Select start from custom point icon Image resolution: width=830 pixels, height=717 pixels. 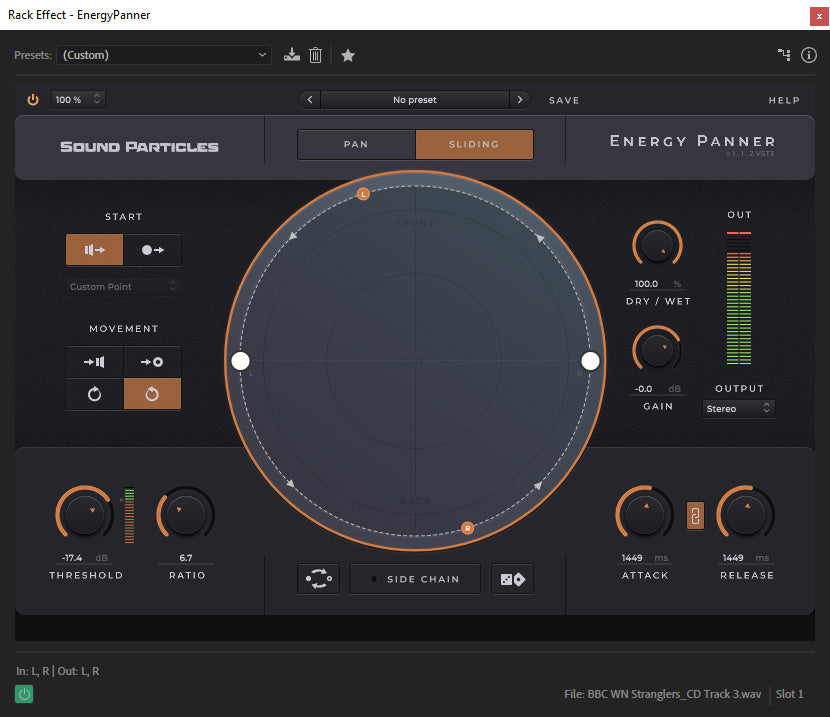pos(152,250)
